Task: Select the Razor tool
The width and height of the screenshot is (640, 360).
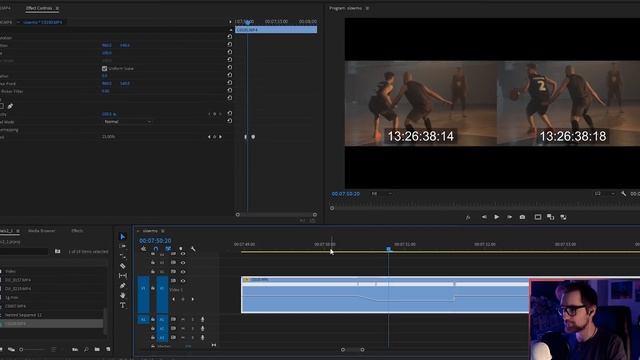Action: coord(122,266)
